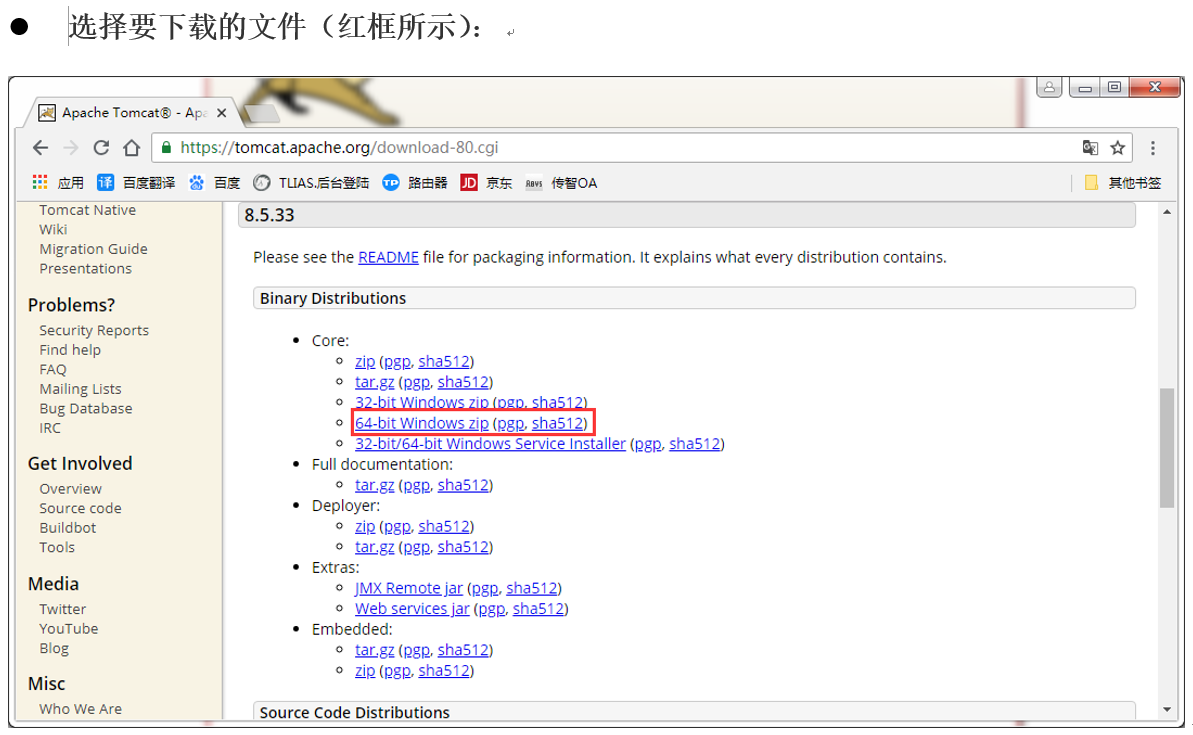Select the Apache Tomcat browser tab
Viewport: 1193px width, 735px height.
tap(133, 113)
